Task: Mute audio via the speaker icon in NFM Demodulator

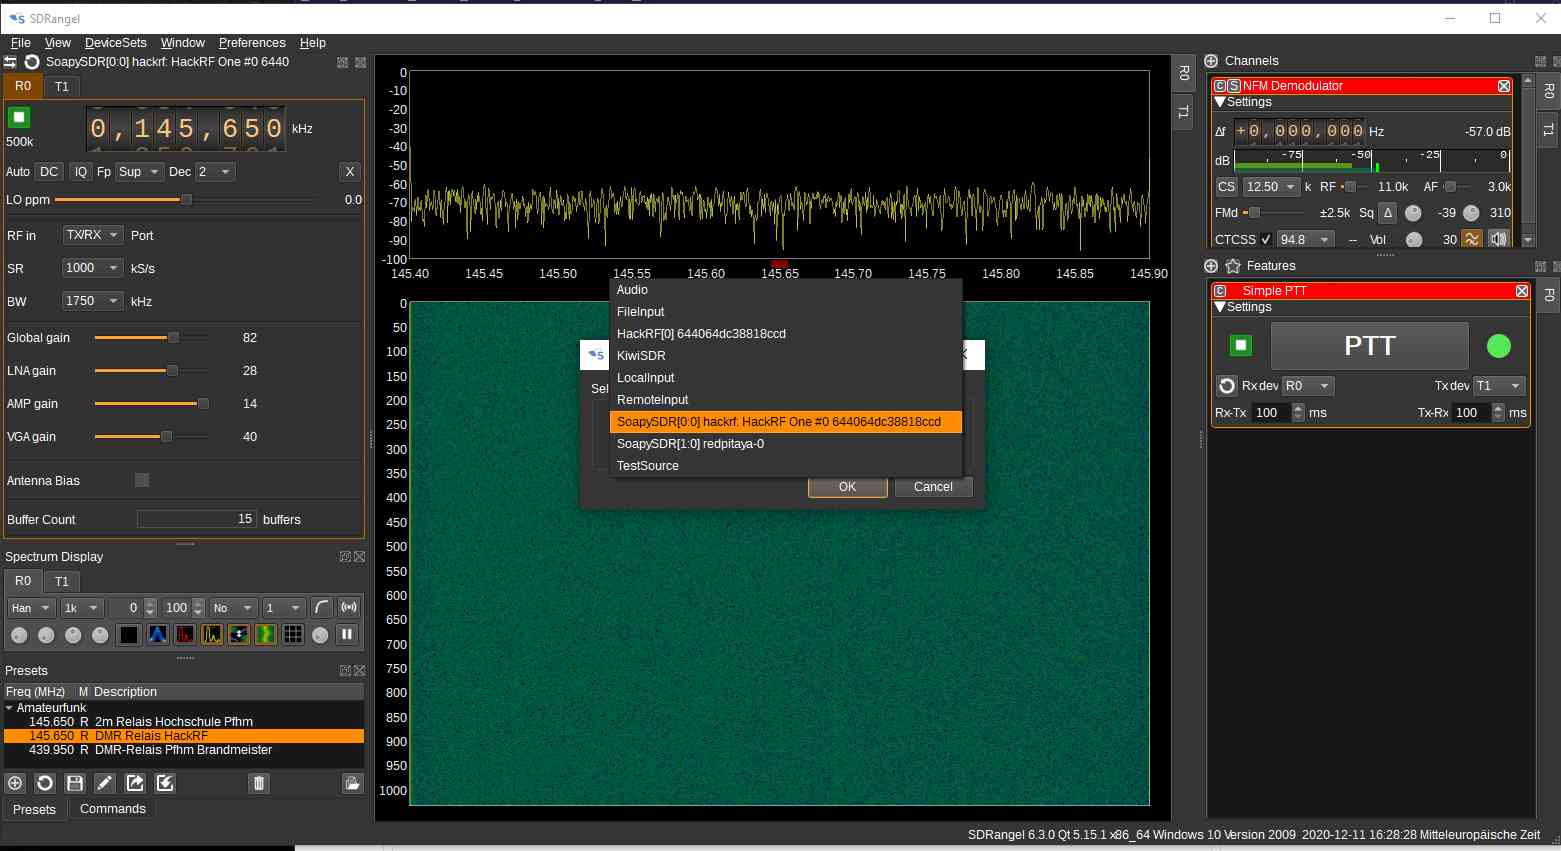Action: pos(1498,238)
